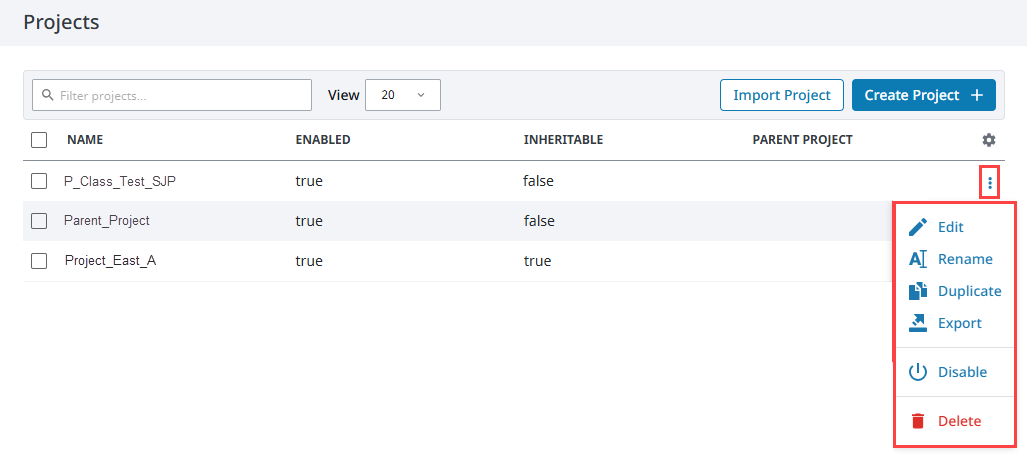
Task: Sort by the ENABLED column header
Action: 322,140
